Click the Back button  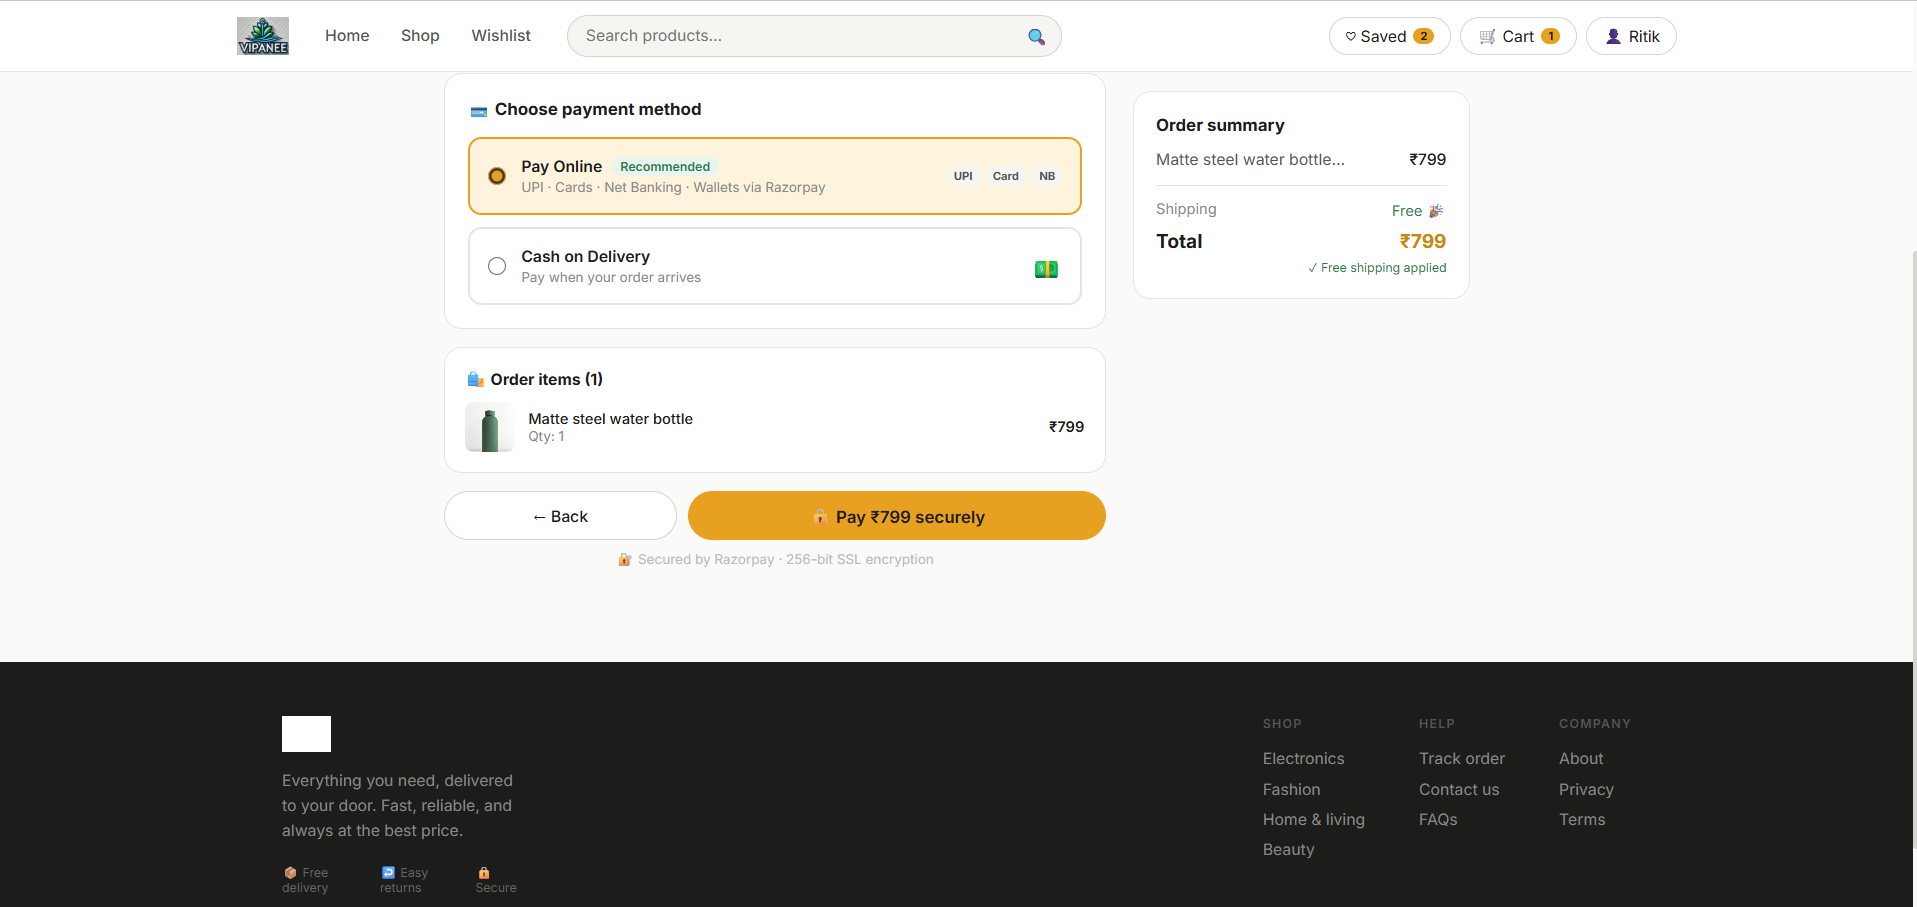pos(560,516)
